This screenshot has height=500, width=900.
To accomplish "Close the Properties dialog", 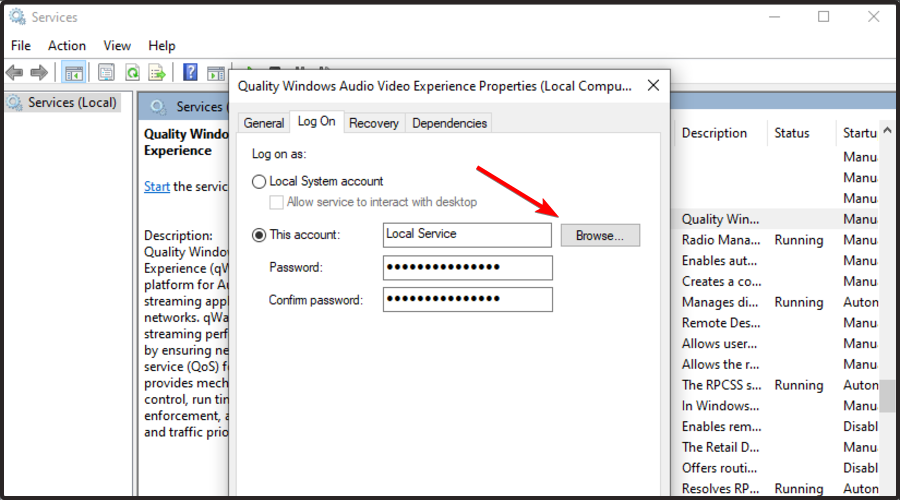I will click(653, 86).
